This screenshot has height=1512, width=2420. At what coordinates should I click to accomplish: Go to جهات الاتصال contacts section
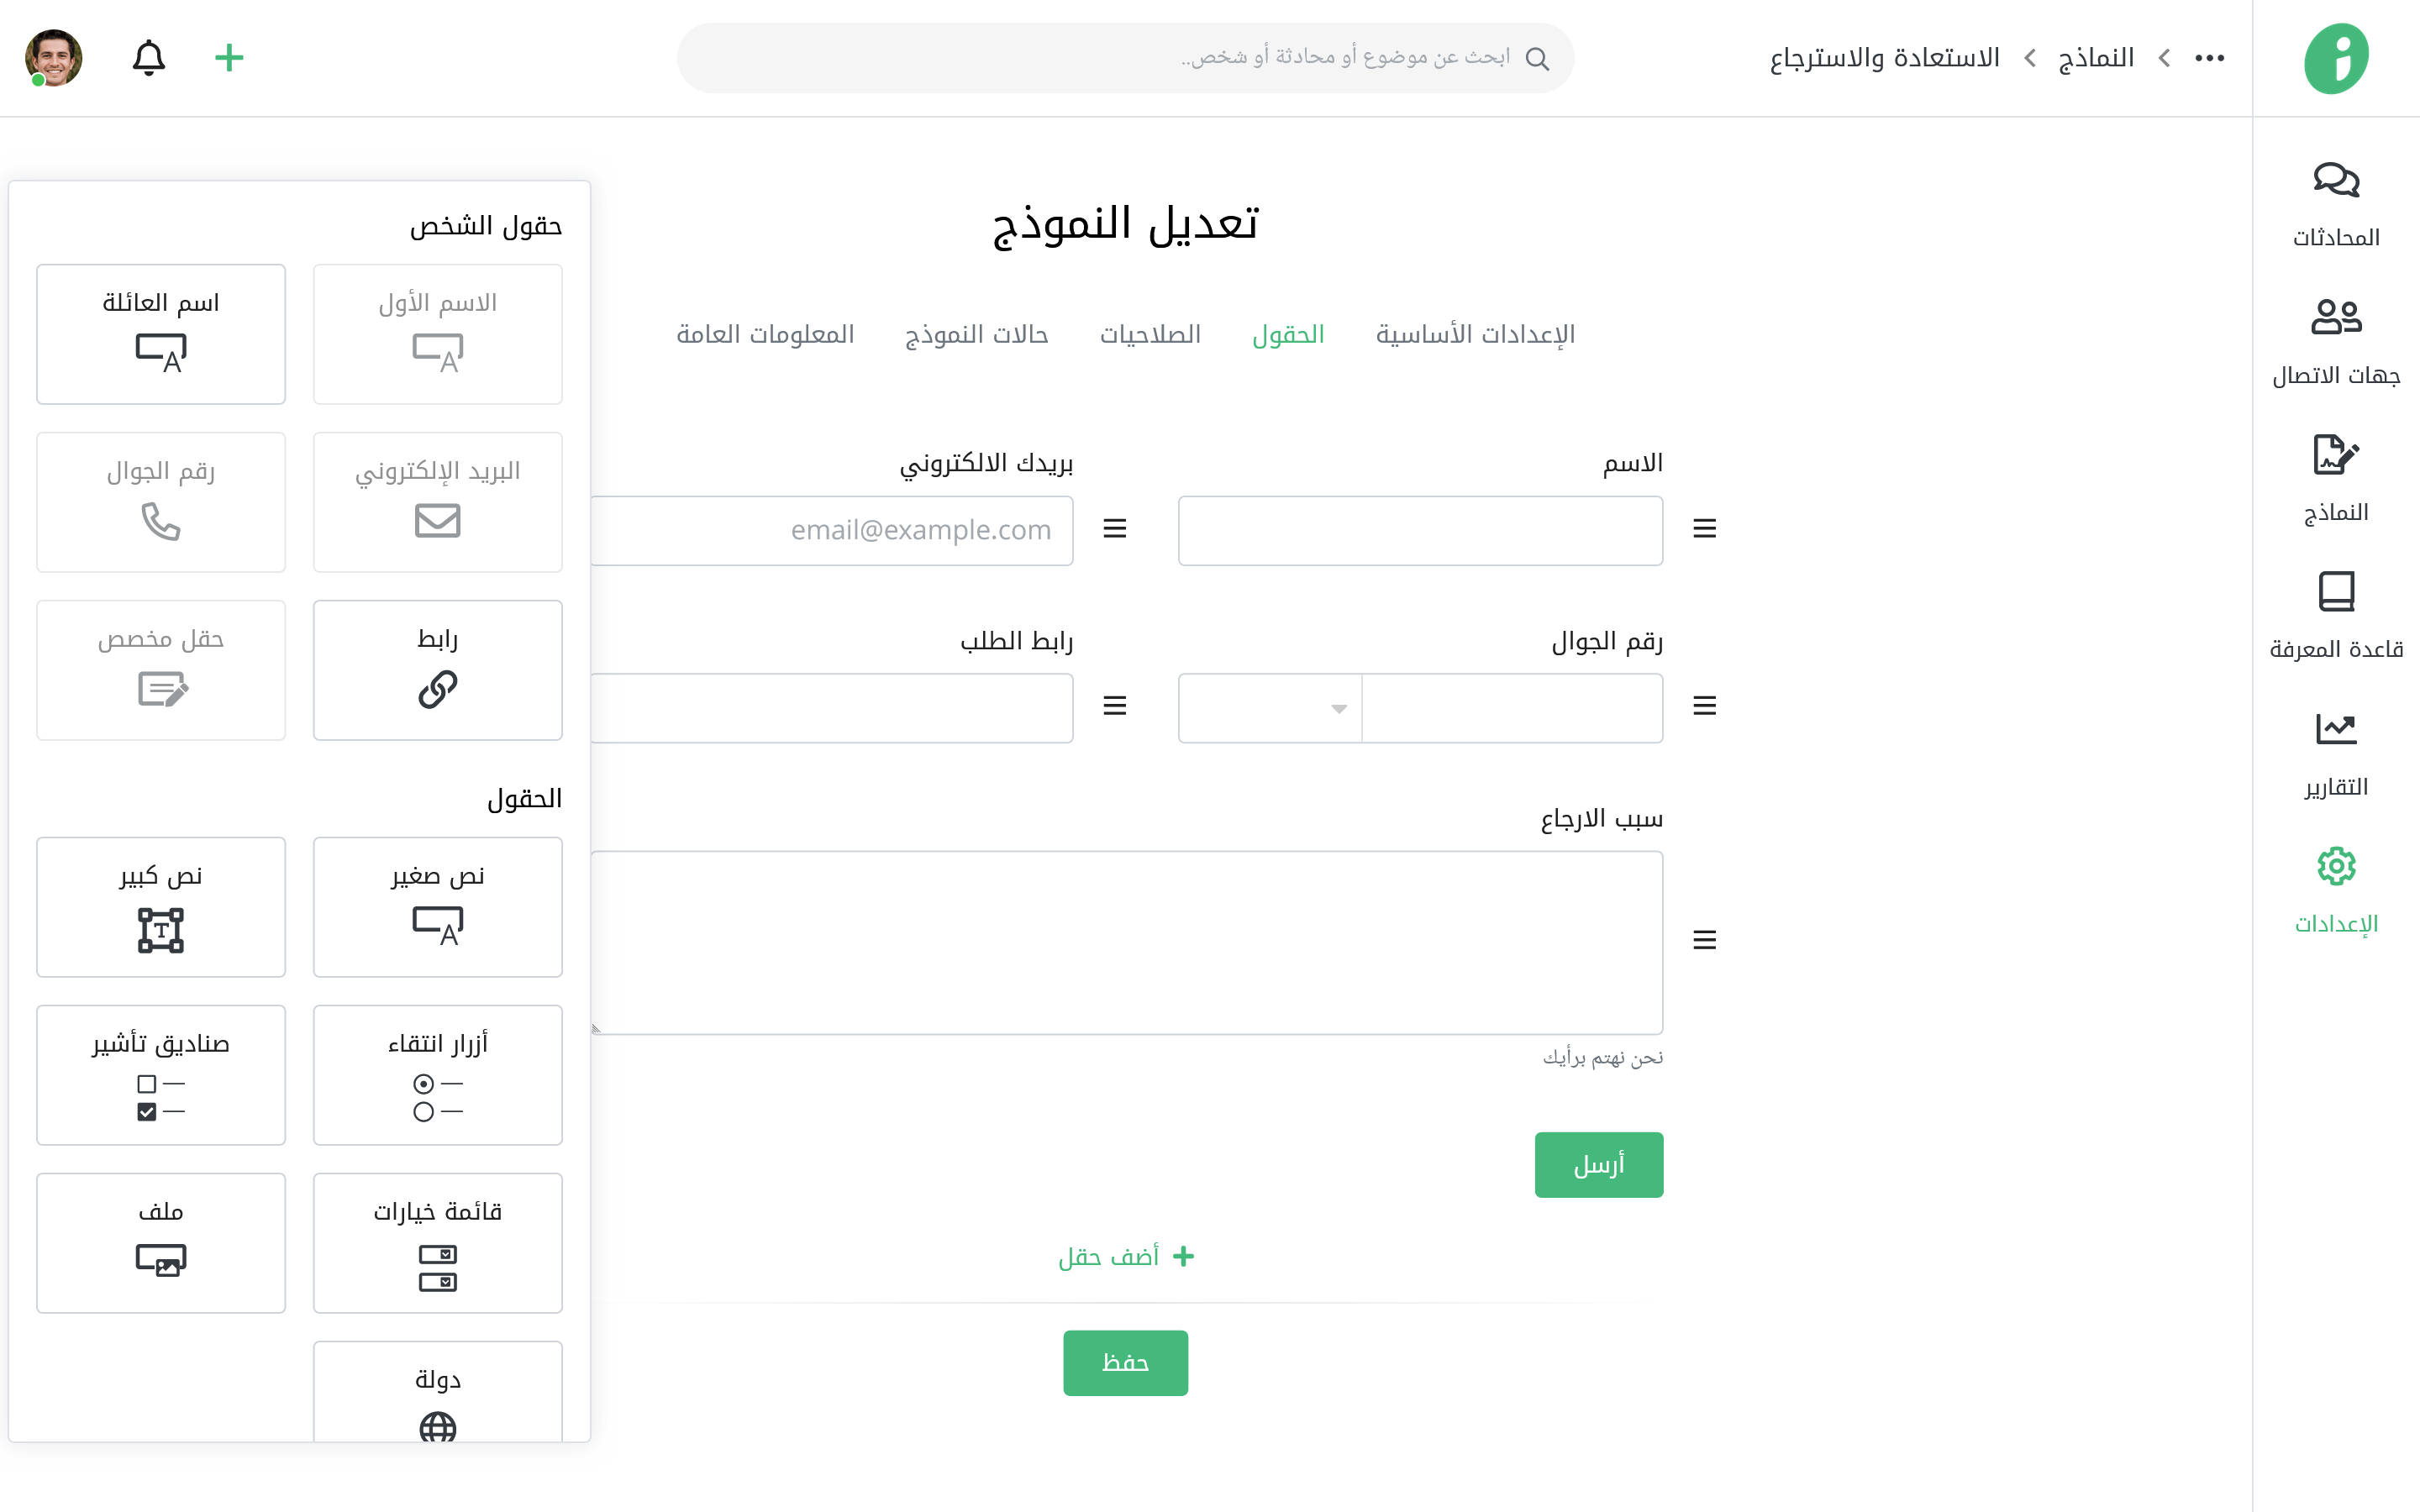pyautogui.click(x=2335, y=341)
